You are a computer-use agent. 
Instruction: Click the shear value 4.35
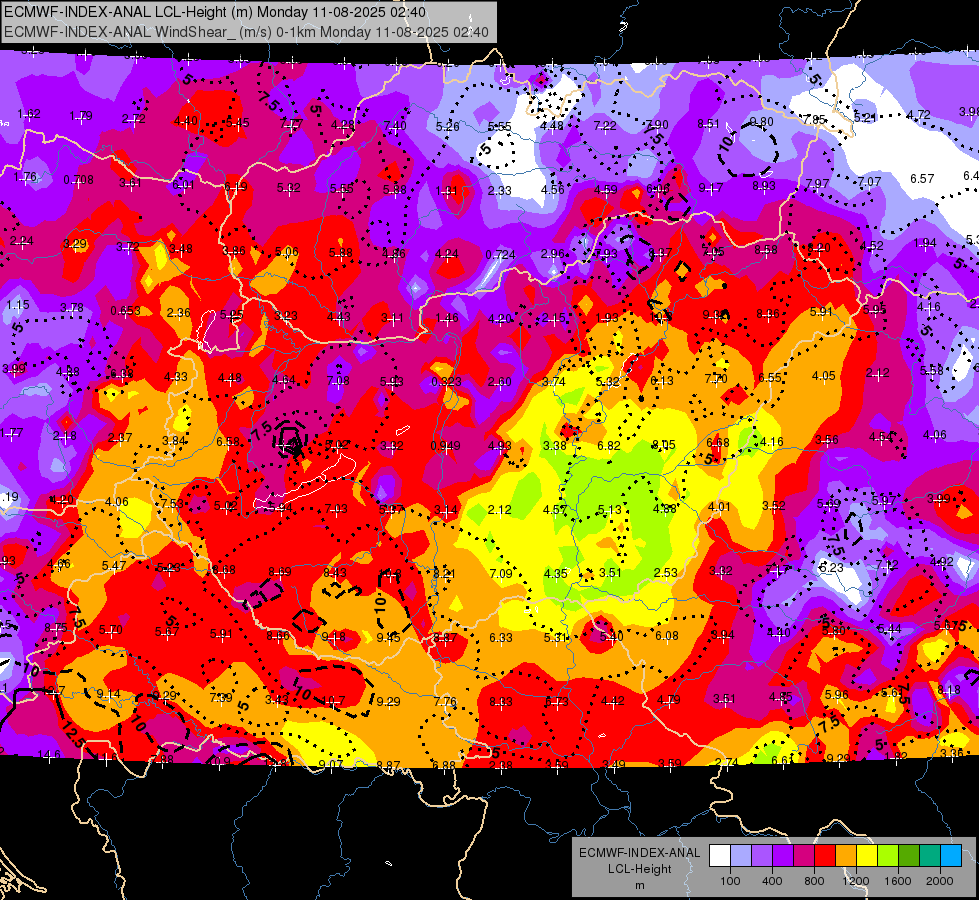[556, 573]
